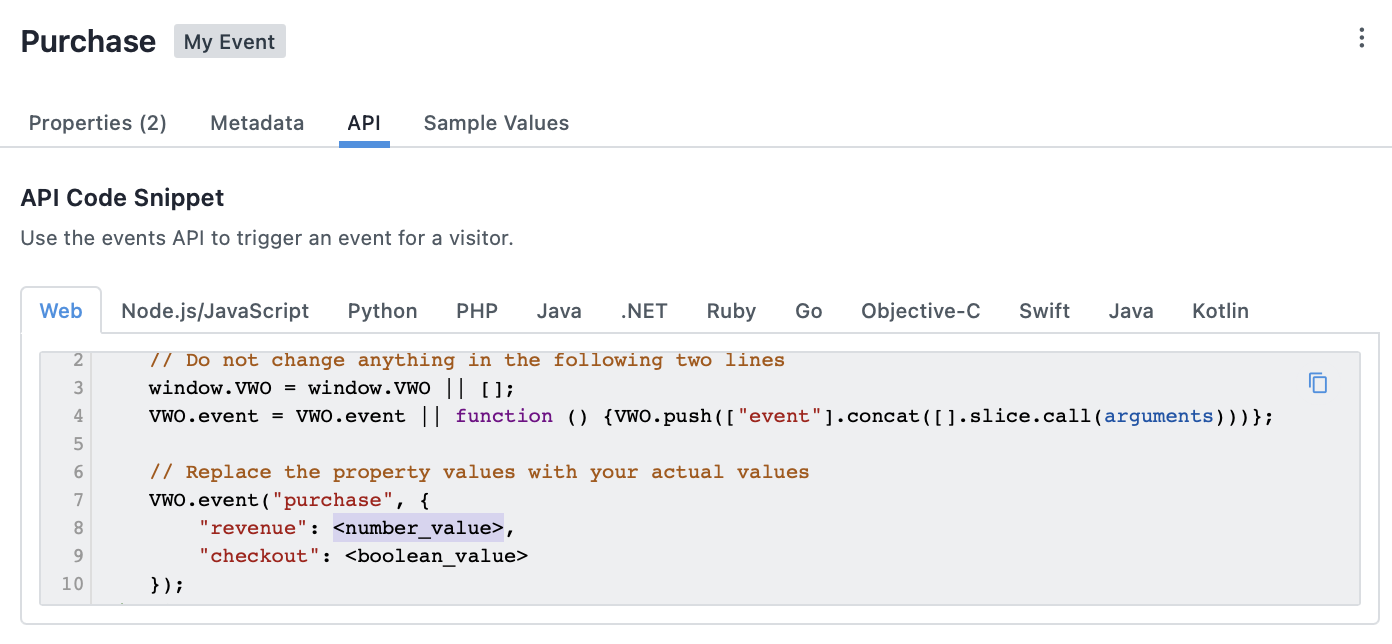Open the Kotlin snippet tab

1220,311
